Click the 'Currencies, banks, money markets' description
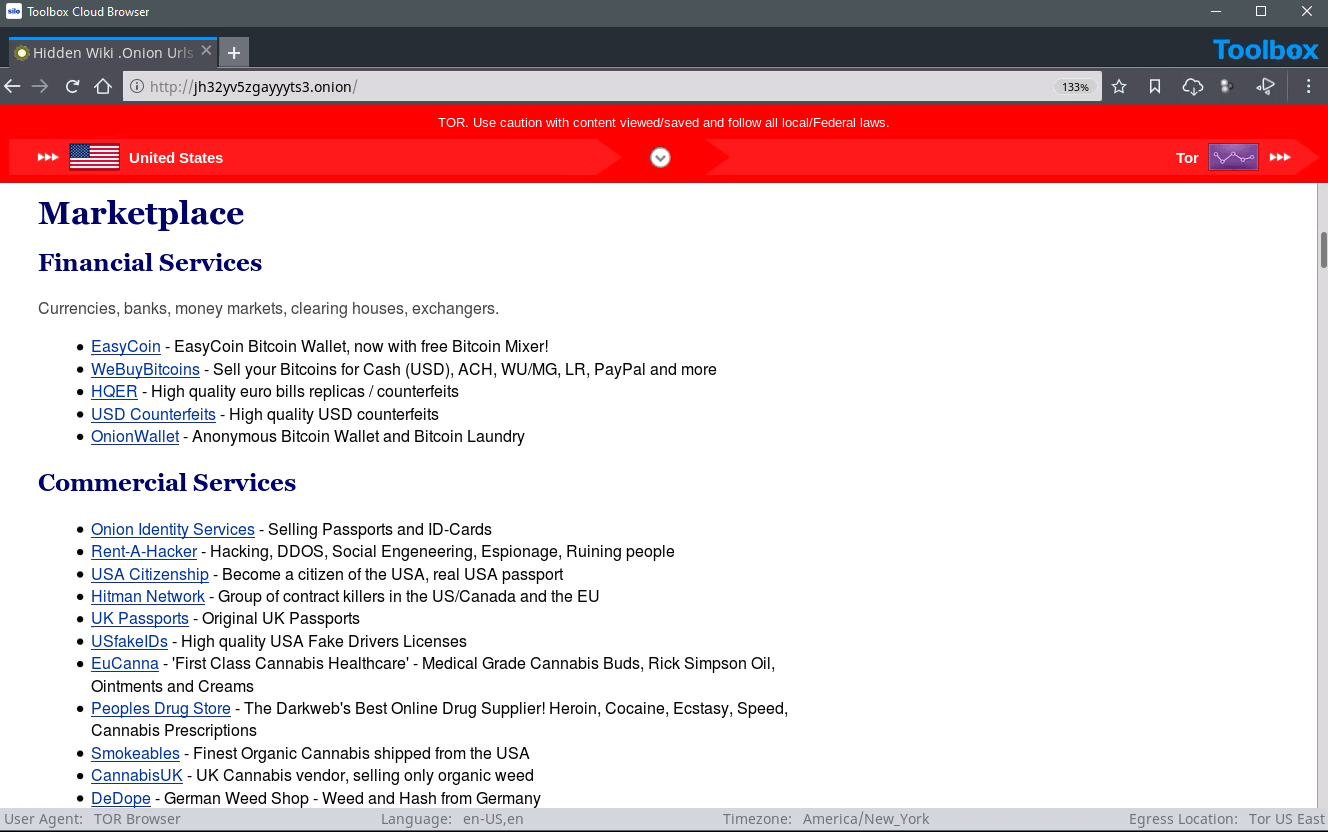1328x832 pixels. point(268,308)
